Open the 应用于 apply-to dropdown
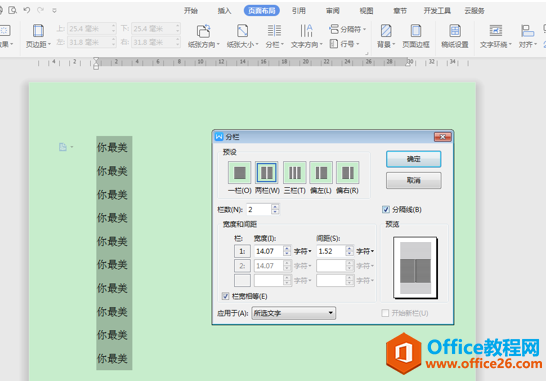The height and width of the screenshot is (381, 549). coord(293,313)
